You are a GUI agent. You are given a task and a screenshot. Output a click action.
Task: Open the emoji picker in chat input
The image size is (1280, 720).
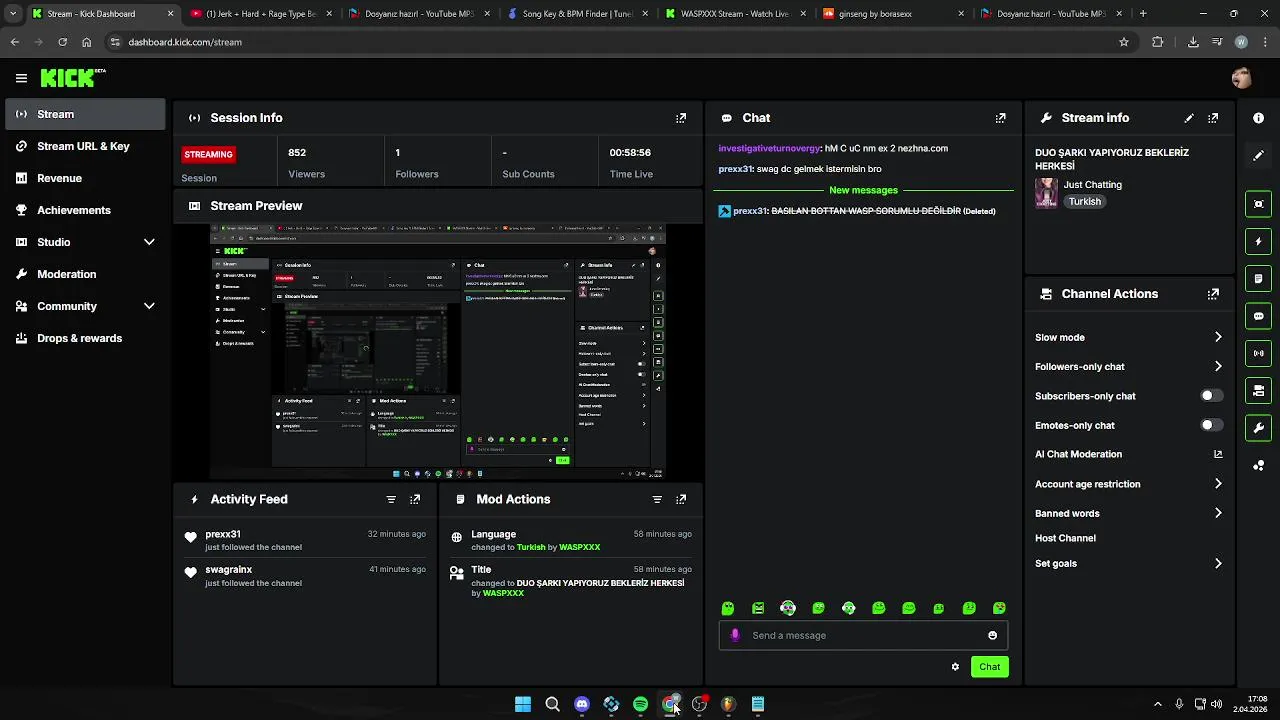click(992, 636)
